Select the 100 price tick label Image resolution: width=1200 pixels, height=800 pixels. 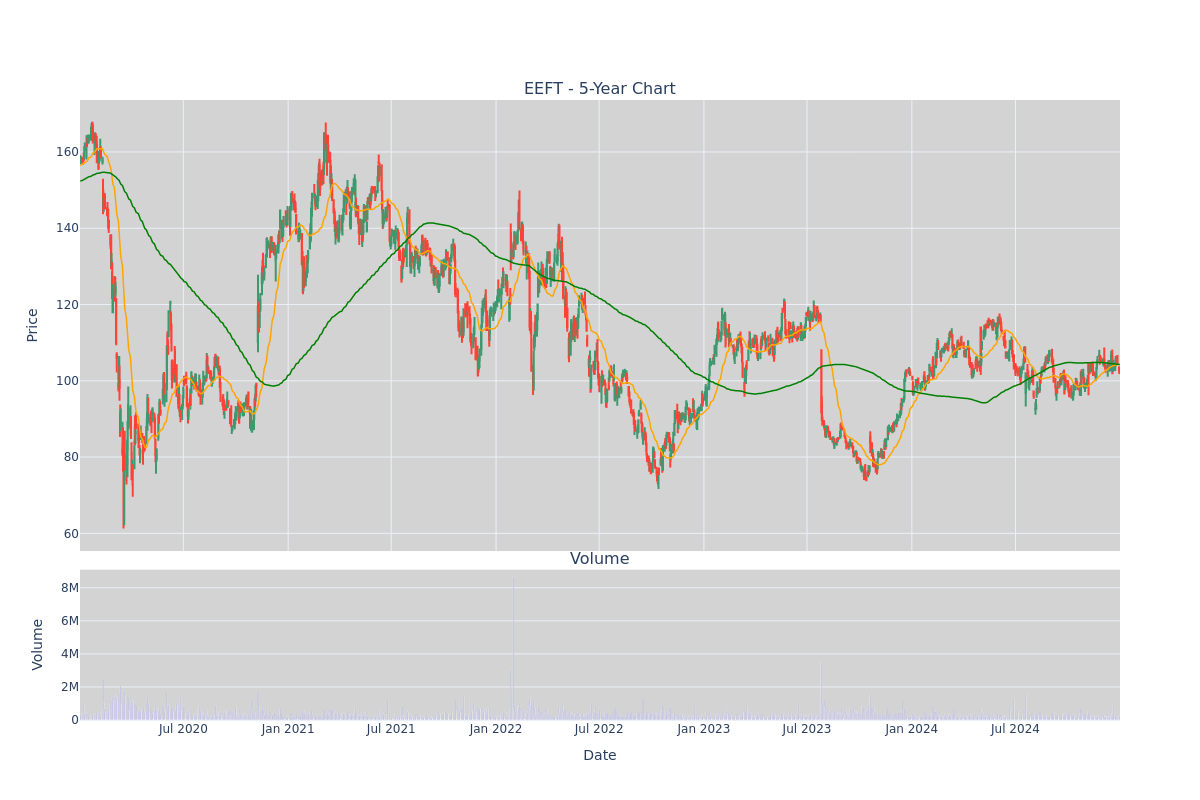coord(67,381)
